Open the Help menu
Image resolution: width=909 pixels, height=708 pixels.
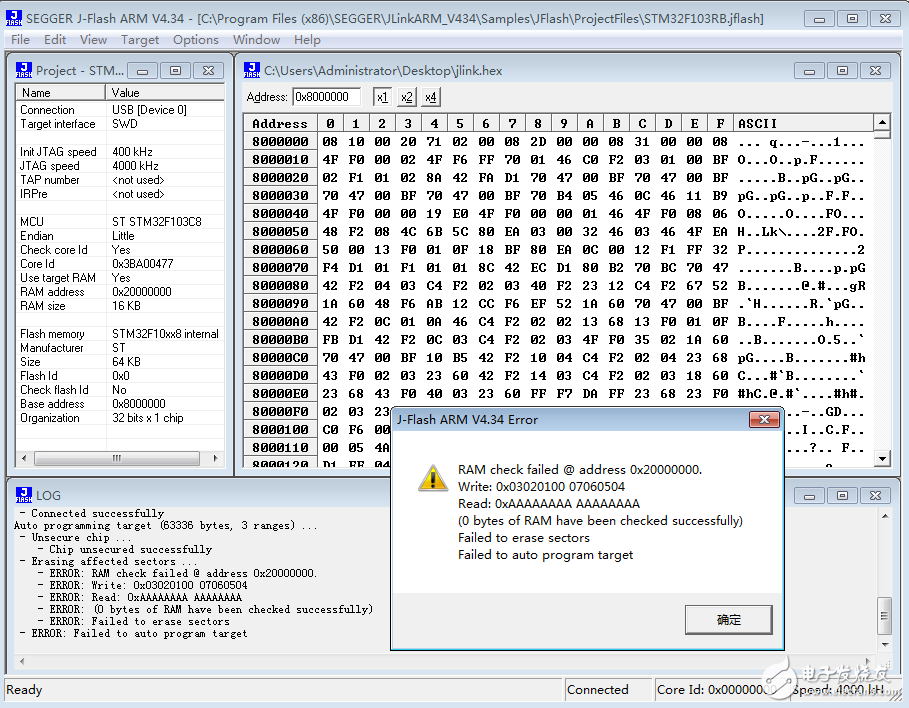(x=307, y=40)
